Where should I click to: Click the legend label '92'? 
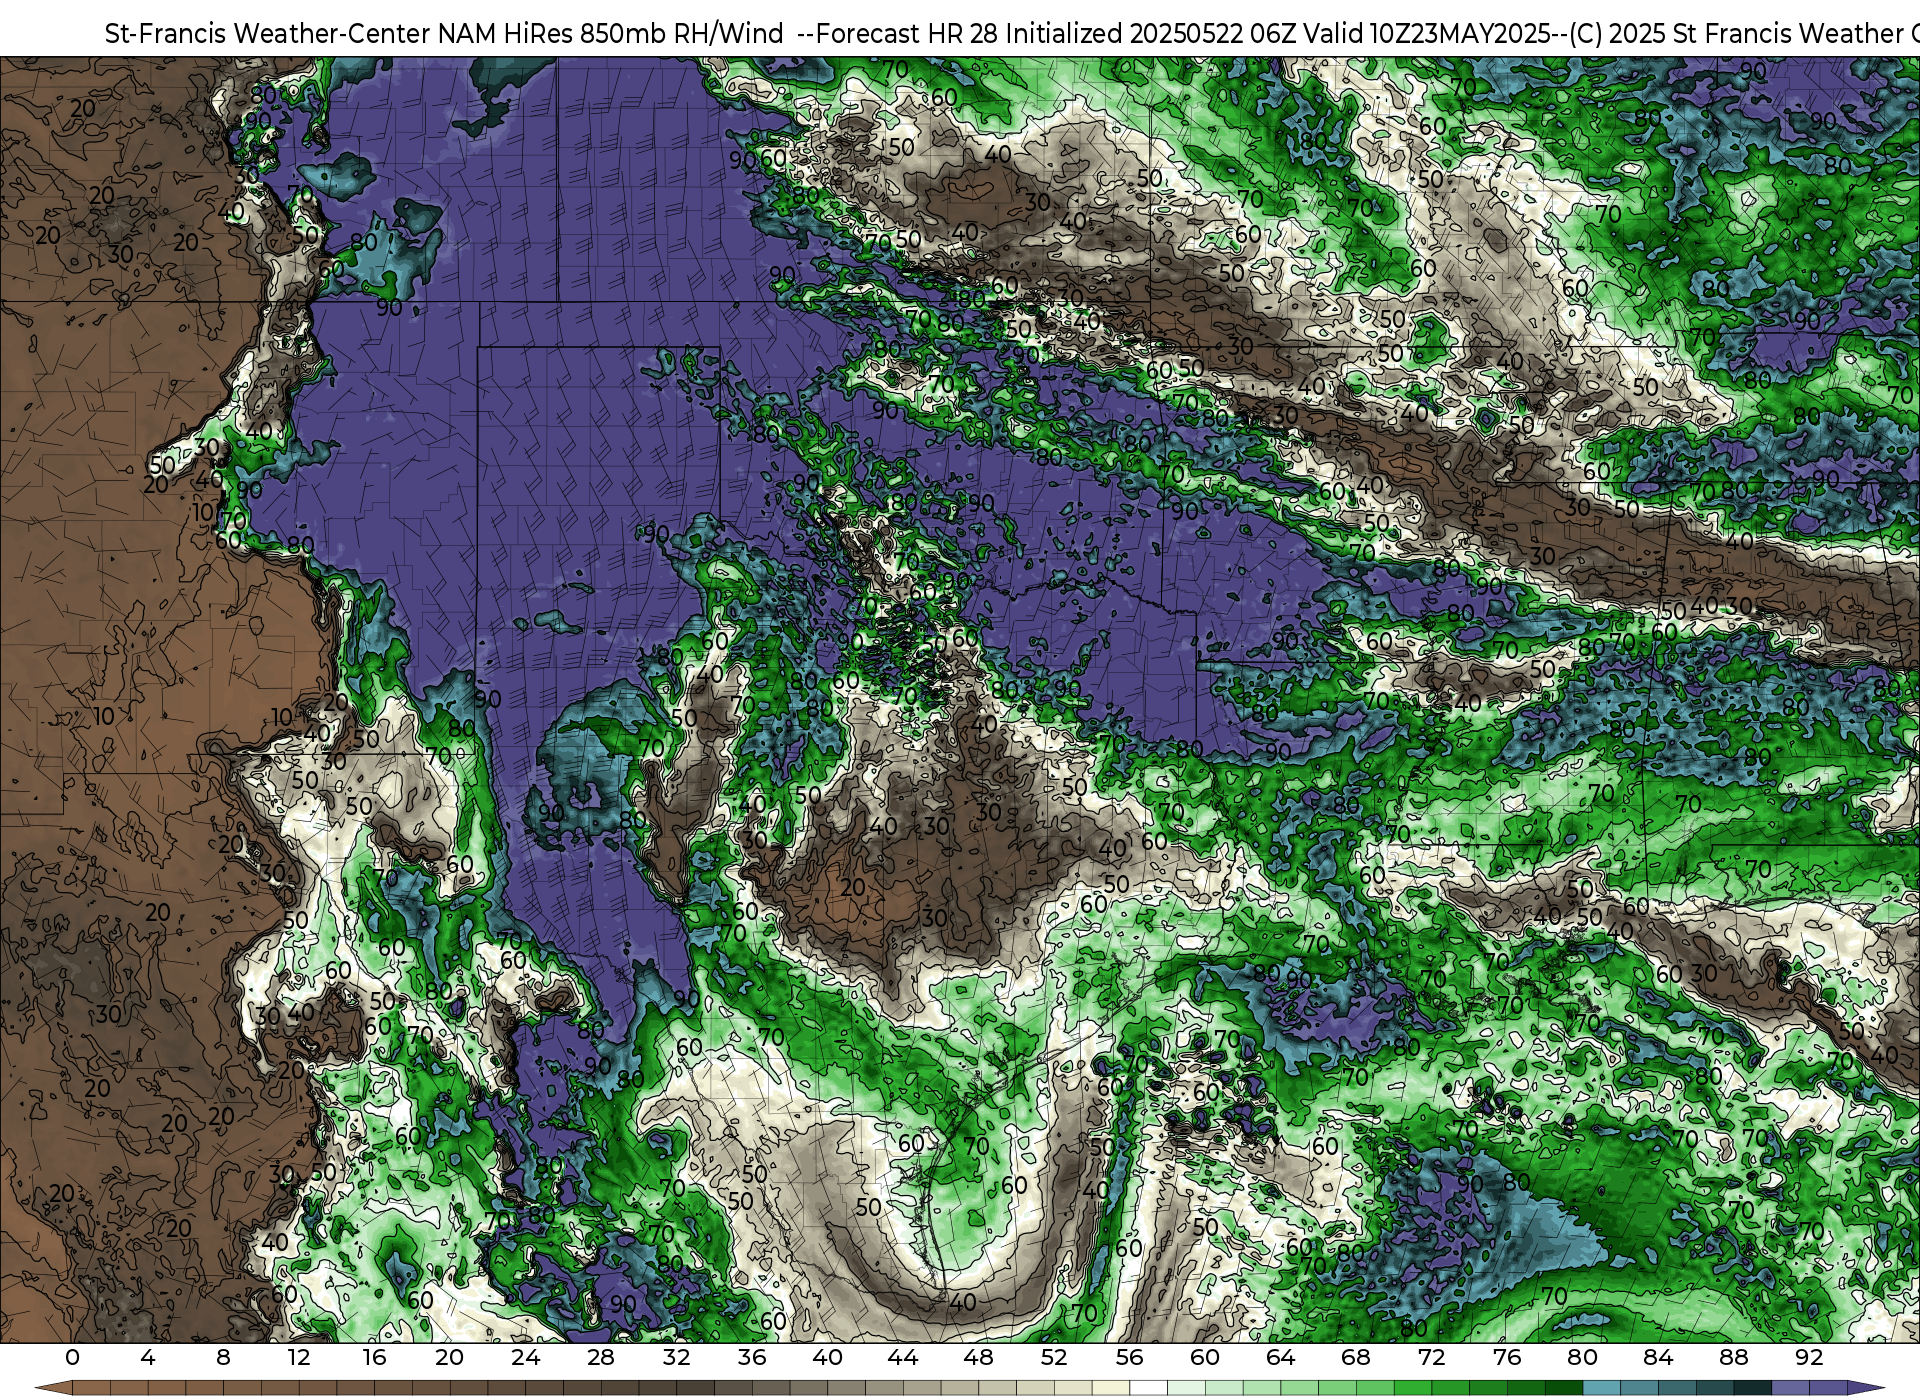pyautogui.click(x=1809, y=1358)
